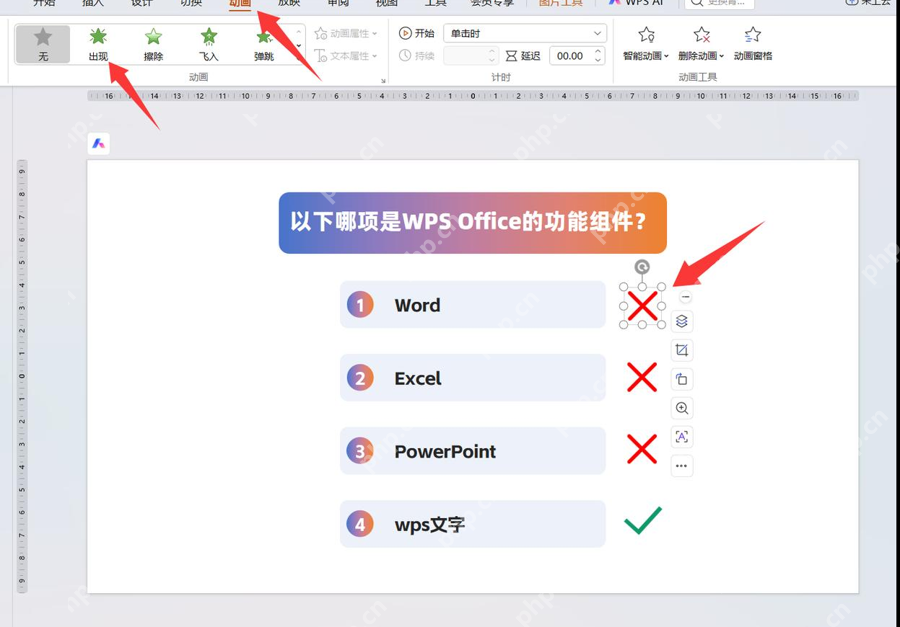The height and width of the screenshot is (627, 900).
Task: Click the rotate handle above the selected X
Action: point(642,267)
